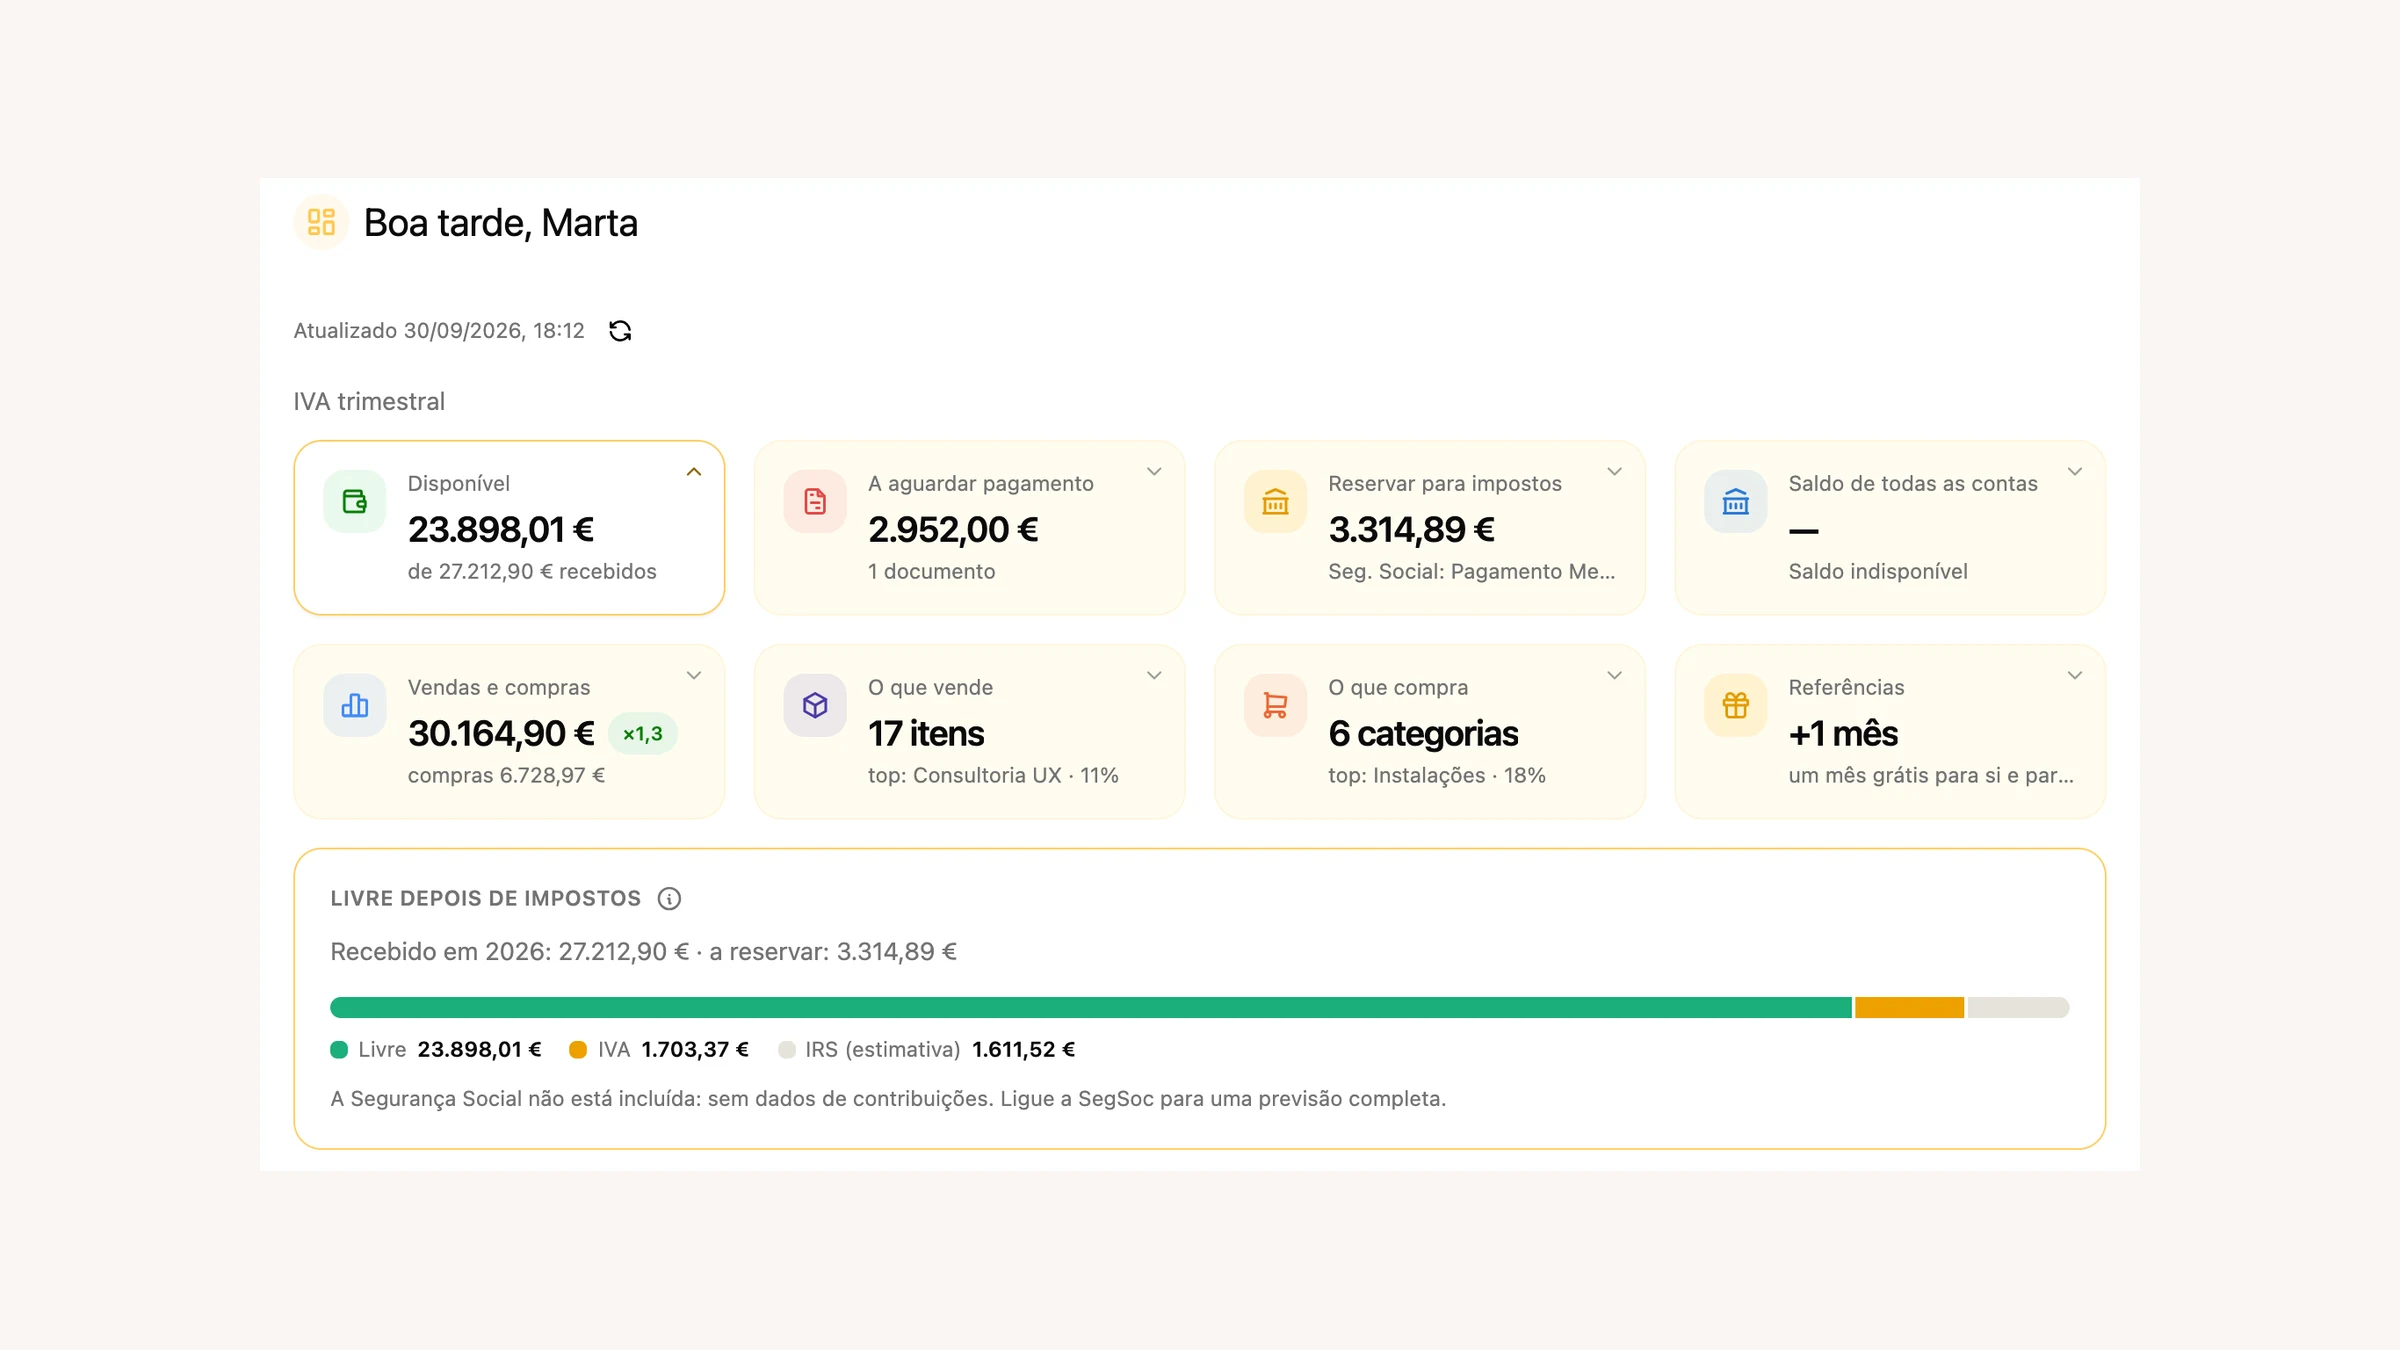Click the grey IRS (estimativa) legend dot

[787, 1049]
